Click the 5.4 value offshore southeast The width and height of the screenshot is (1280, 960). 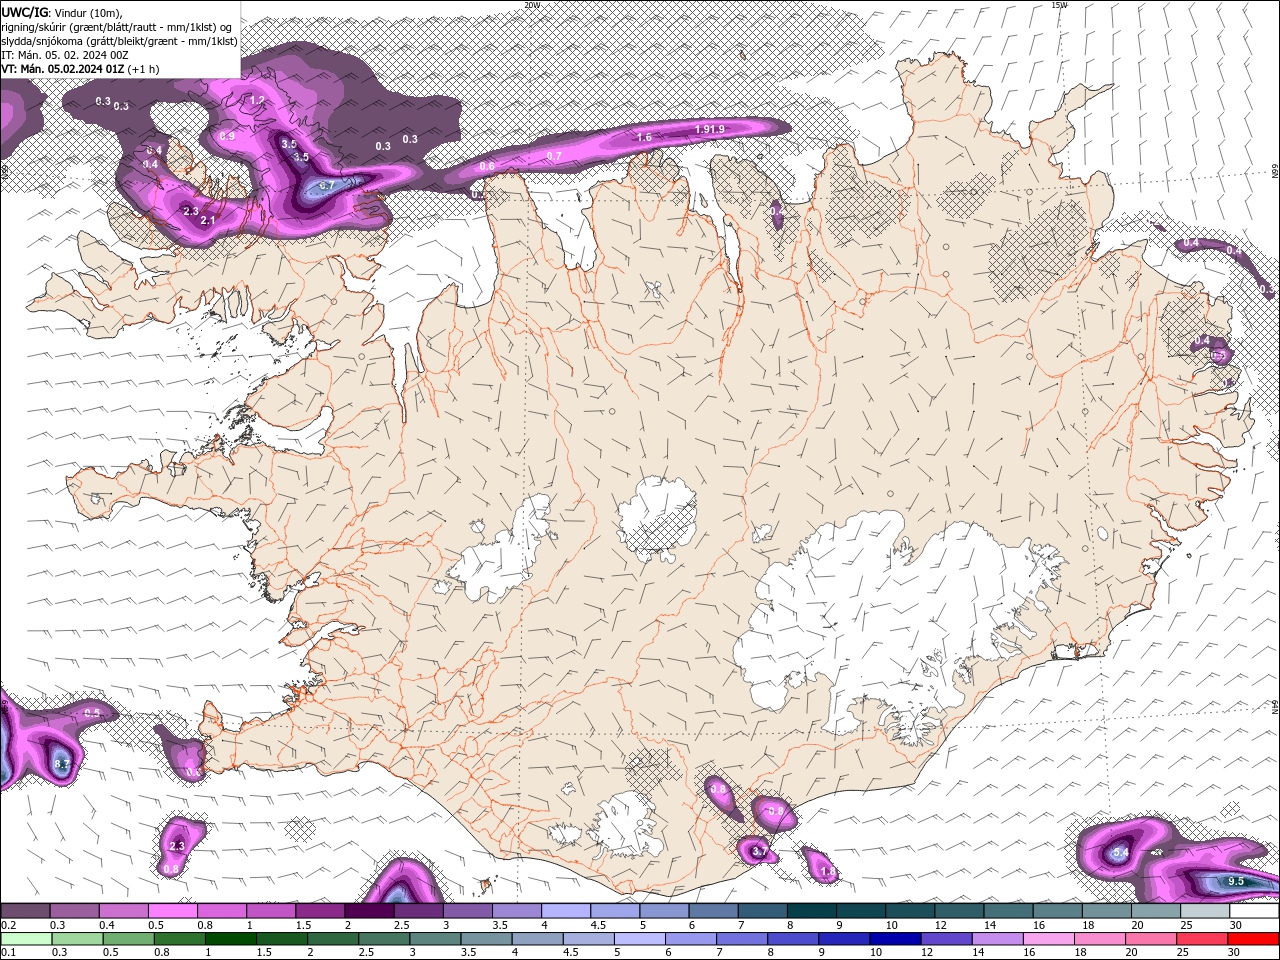[1120, 853]
